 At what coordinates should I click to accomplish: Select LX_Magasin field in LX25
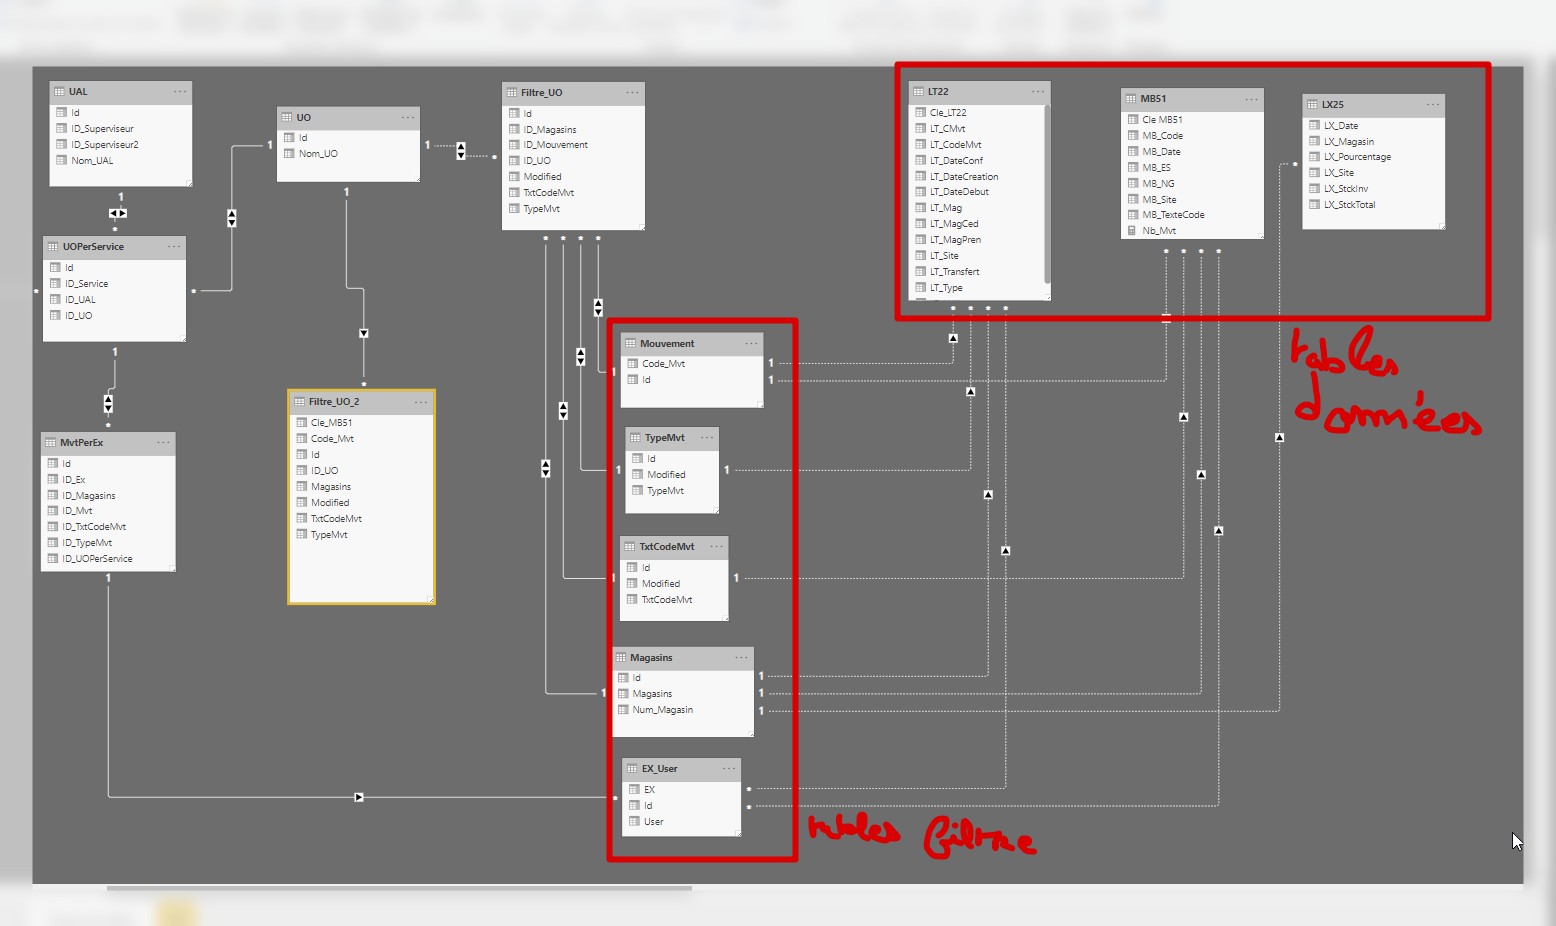1348,141
